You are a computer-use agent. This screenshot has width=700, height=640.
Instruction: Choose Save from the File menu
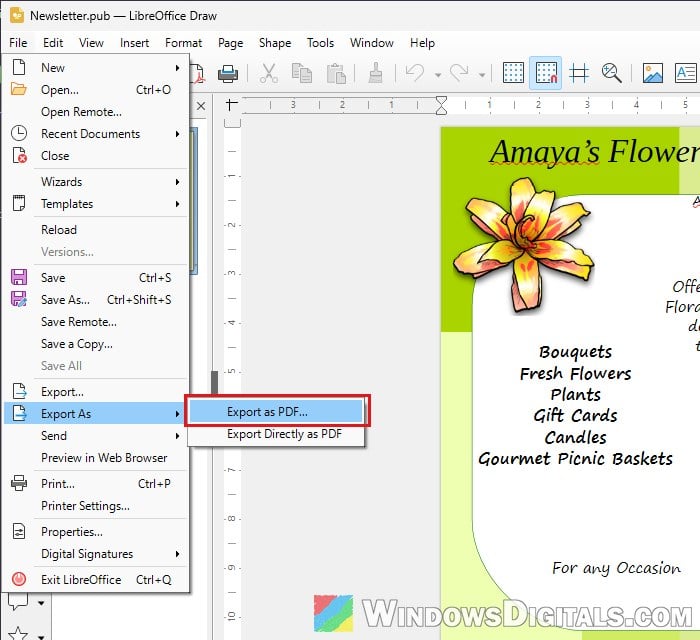point(96,278)
